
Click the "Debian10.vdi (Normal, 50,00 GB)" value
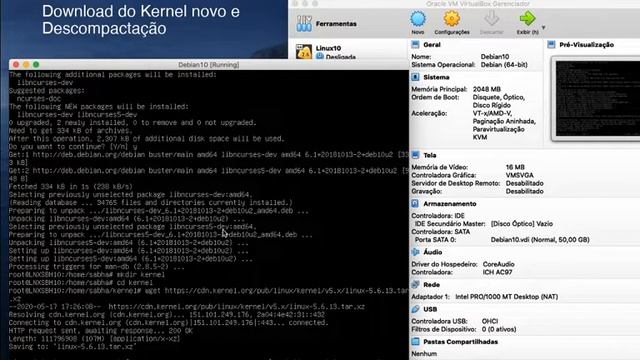[x=540, y=240]
